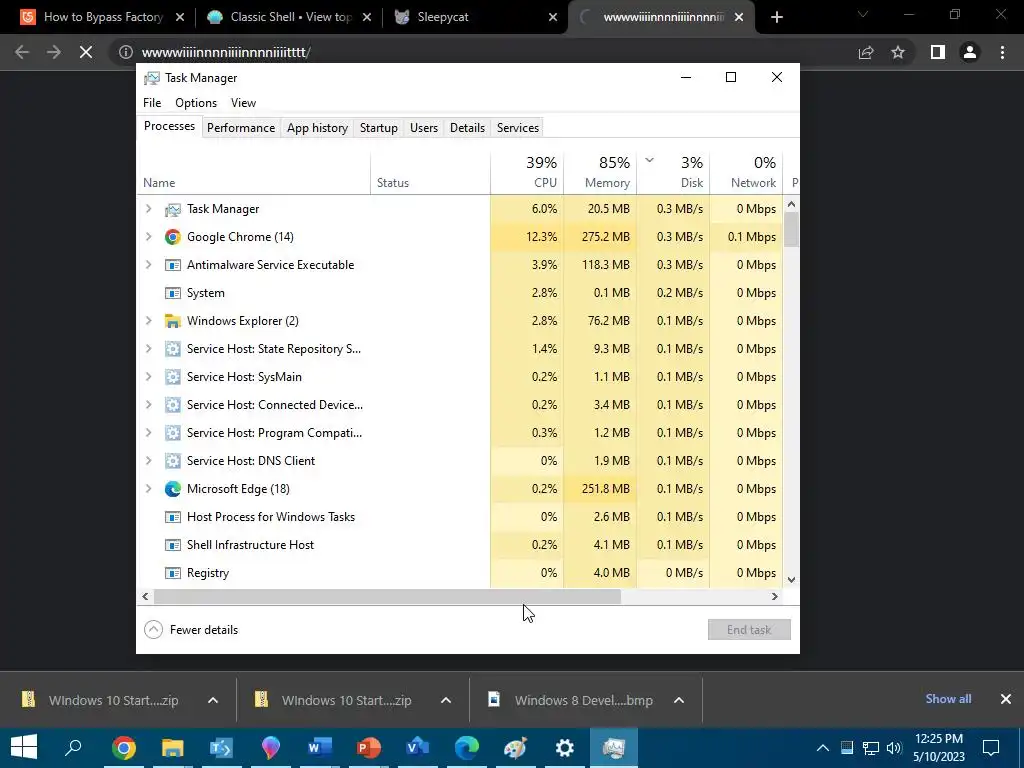Open the View menu in Task Manager
The width and height of the screenshot is (1024, 768).
[243, 103]
